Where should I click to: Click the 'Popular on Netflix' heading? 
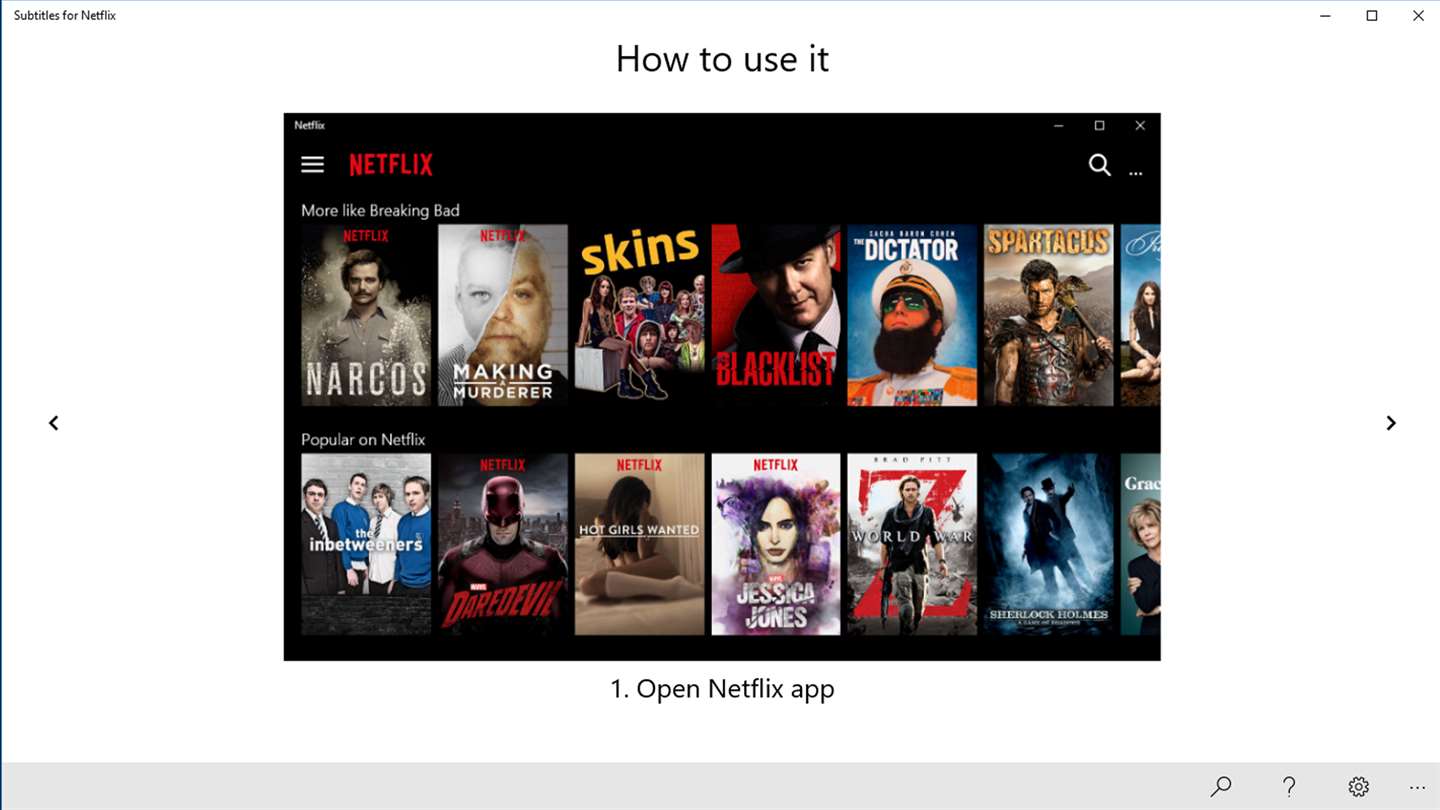point(363,440)
